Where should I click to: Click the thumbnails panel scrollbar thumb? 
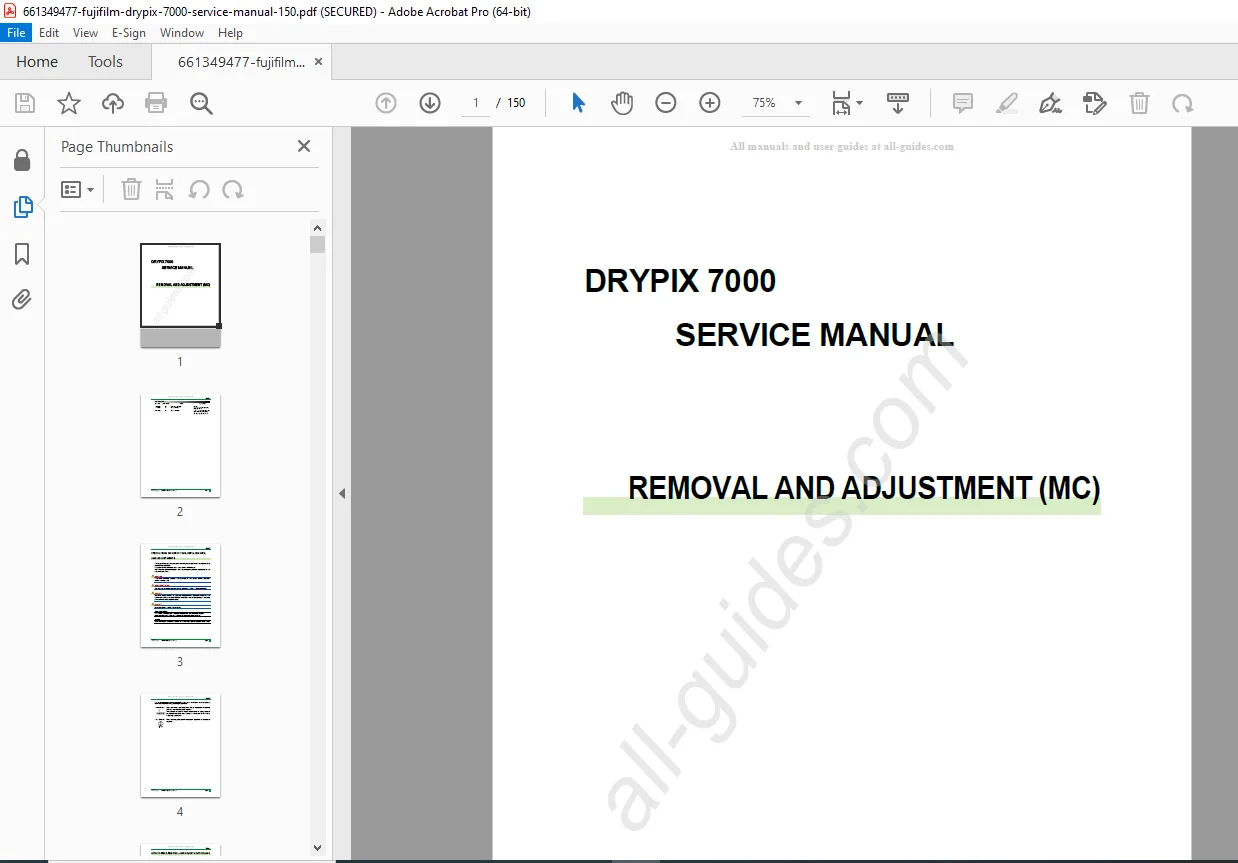(x=318, y=245)
